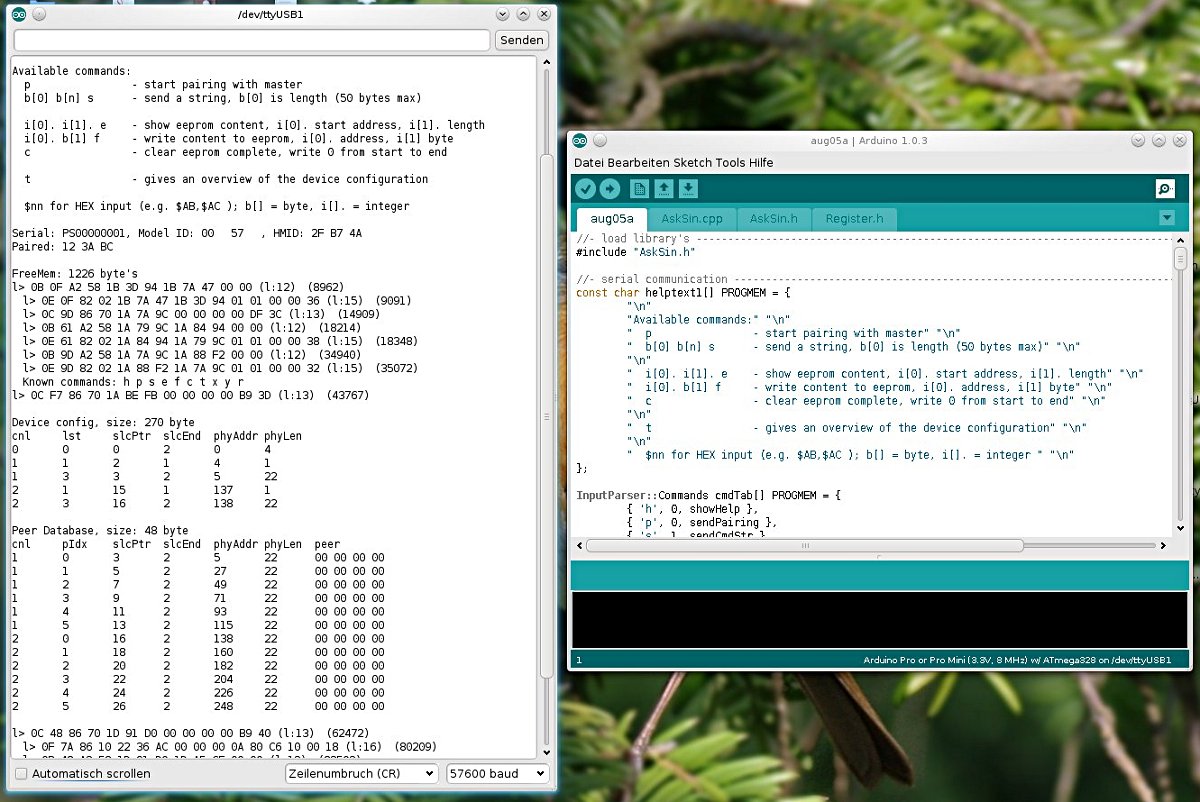This screenshot has height=802, width=1200.
Task: Open the tab menu dropdown arrow in Arduino IDE
Action: (1166, 218)
